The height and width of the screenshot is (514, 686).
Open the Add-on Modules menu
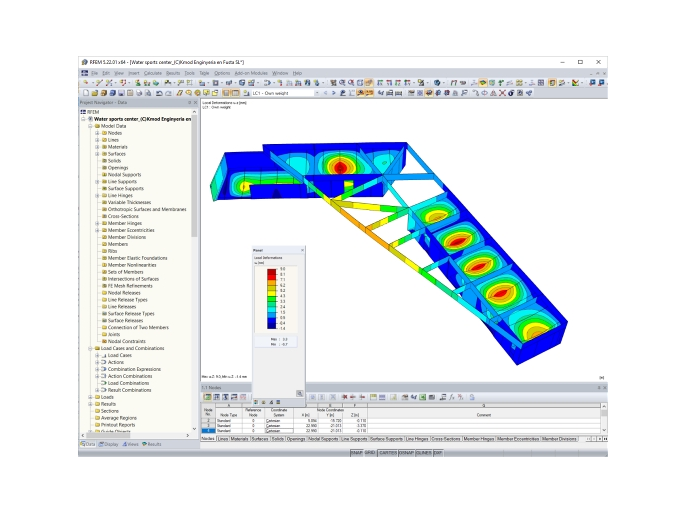click(251, 73)
